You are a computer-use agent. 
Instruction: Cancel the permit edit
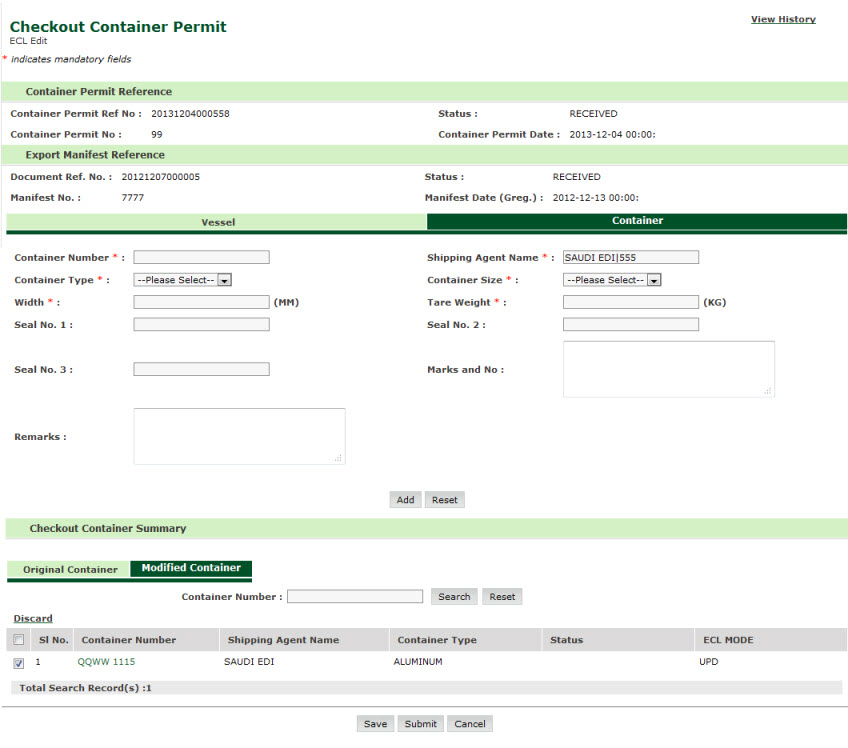(x=470, y=724)
